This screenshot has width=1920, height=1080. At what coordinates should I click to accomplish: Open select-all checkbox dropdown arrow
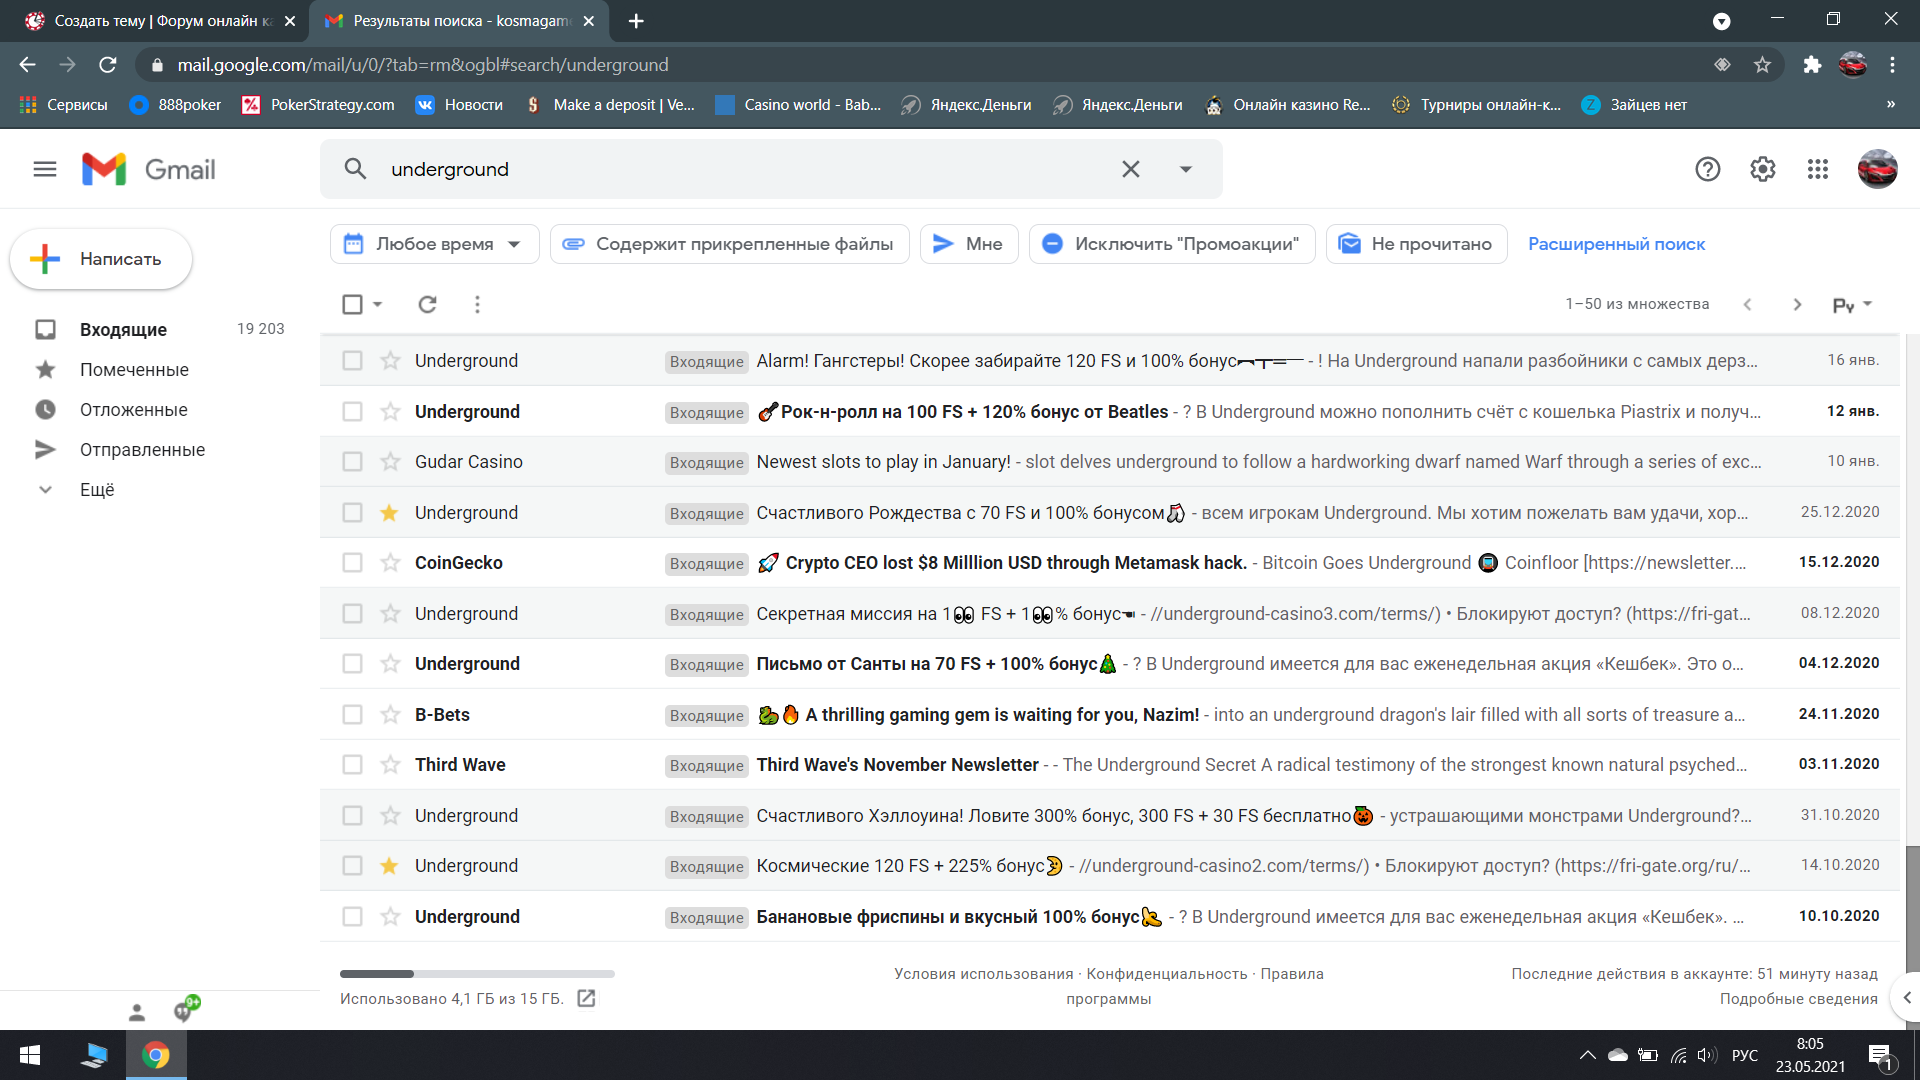tap(378, 304)
